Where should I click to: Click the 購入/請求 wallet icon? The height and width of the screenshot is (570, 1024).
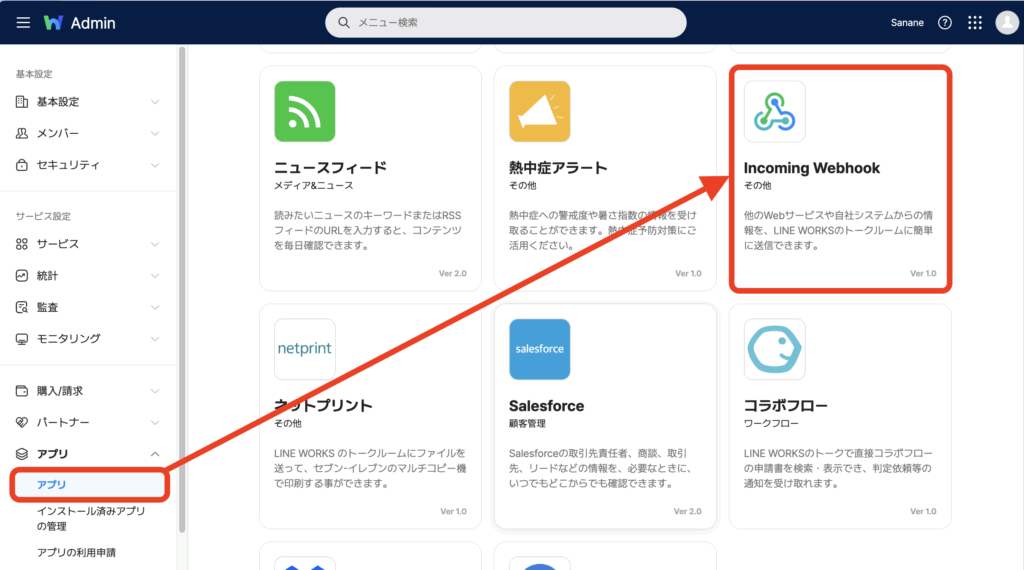click(22, 391)
